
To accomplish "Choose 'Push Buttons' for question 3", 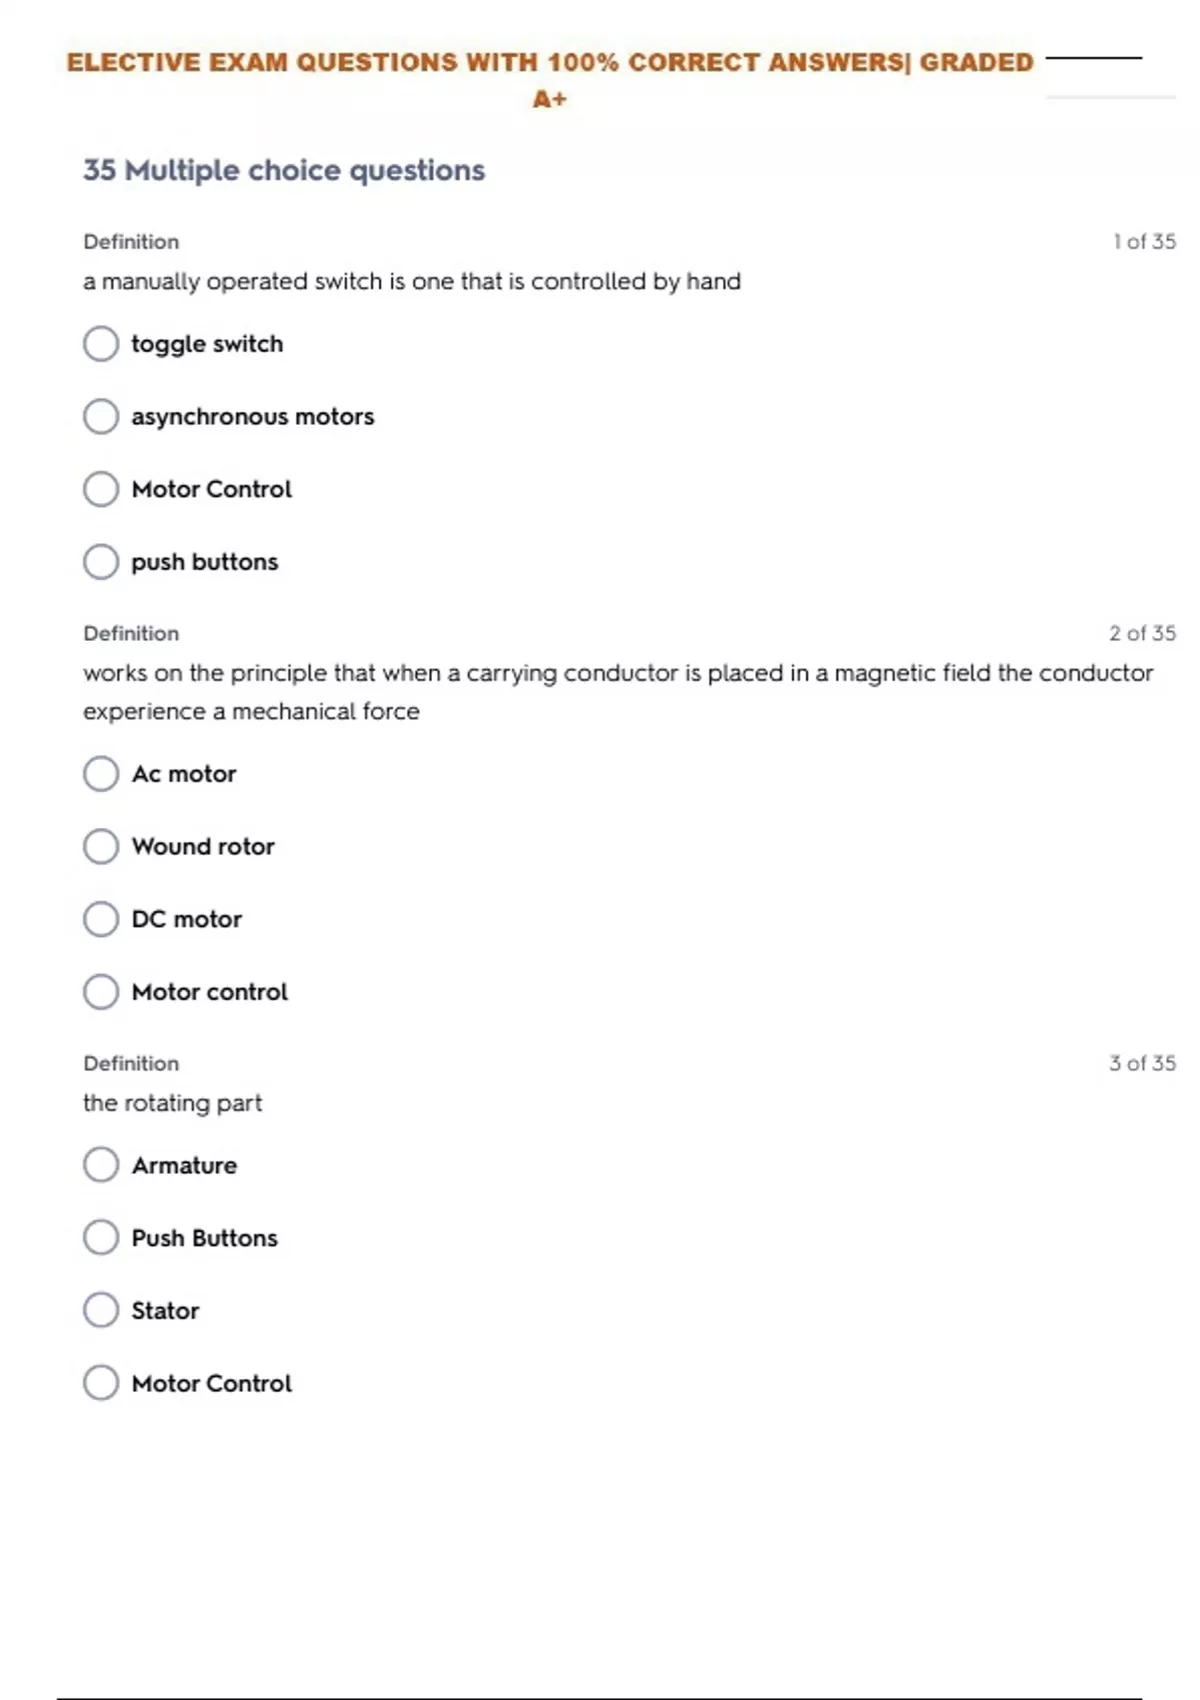I will (101, 1238).
